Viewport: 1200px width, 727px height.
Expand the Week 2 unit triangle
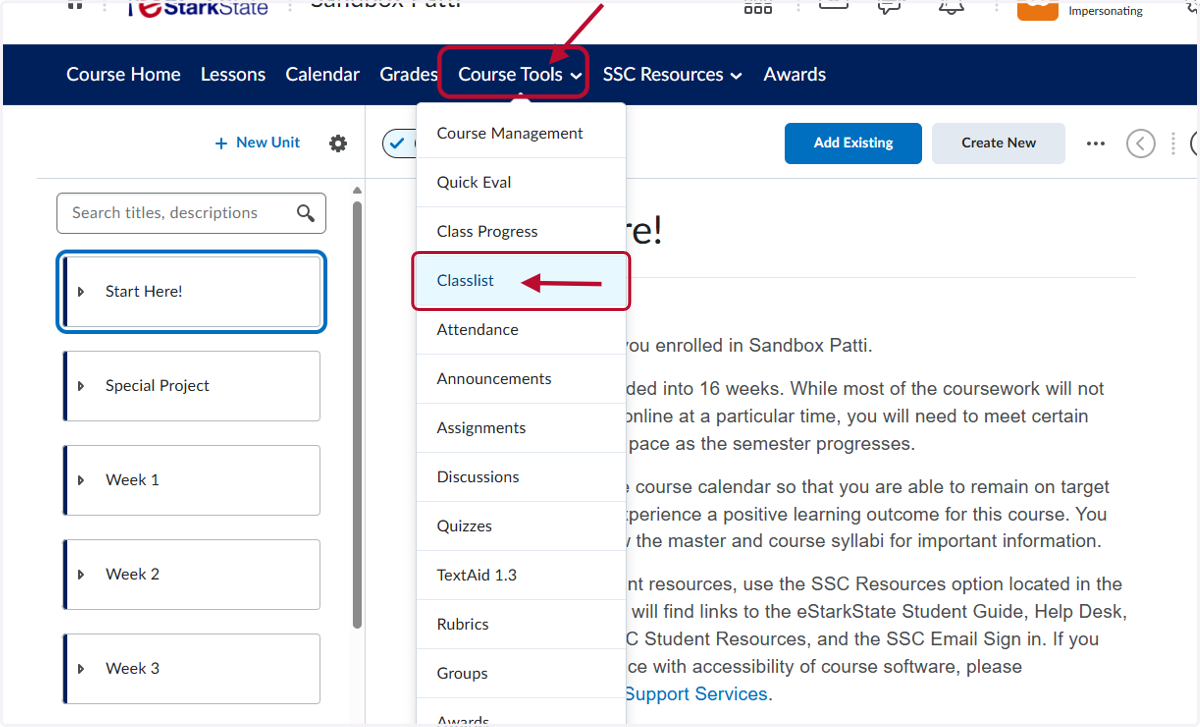click(x=82, y=574)
